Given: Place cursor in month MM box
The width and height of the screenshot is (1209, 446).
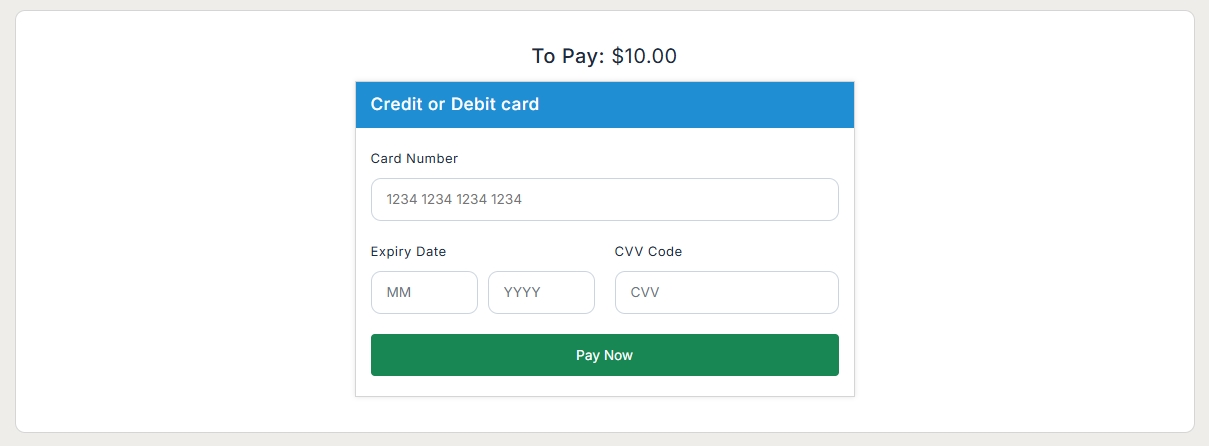Looking at the screenshot, I should [424, 292].
